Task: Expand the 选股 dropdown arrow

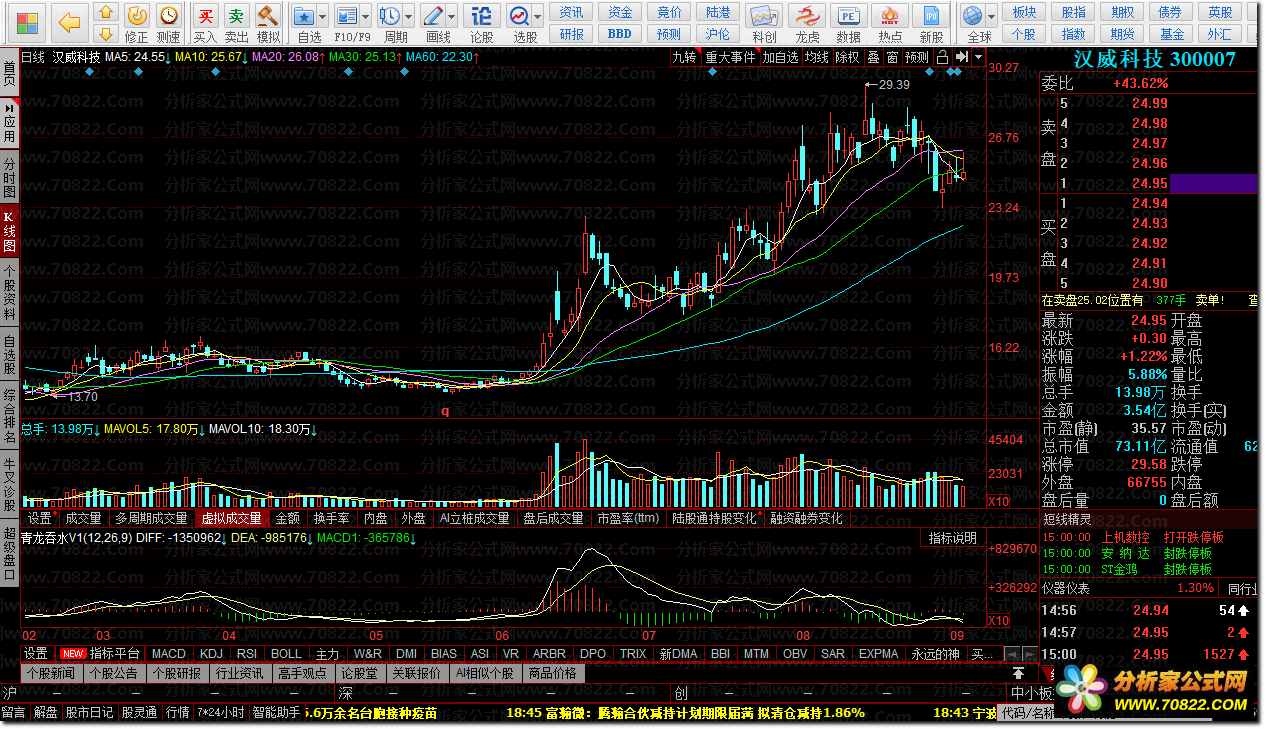Action: 540,15
